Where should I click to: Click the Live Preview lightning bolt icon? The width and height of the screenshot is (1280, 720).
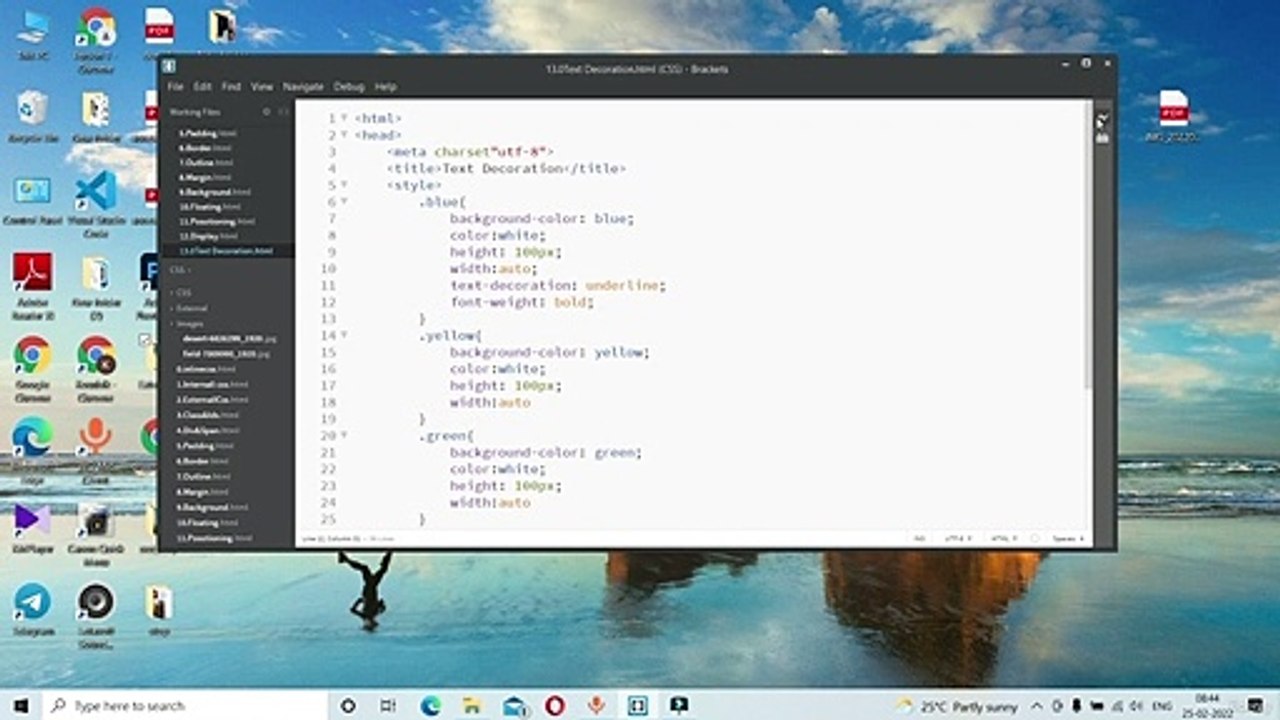click(x=1102, y=119)
